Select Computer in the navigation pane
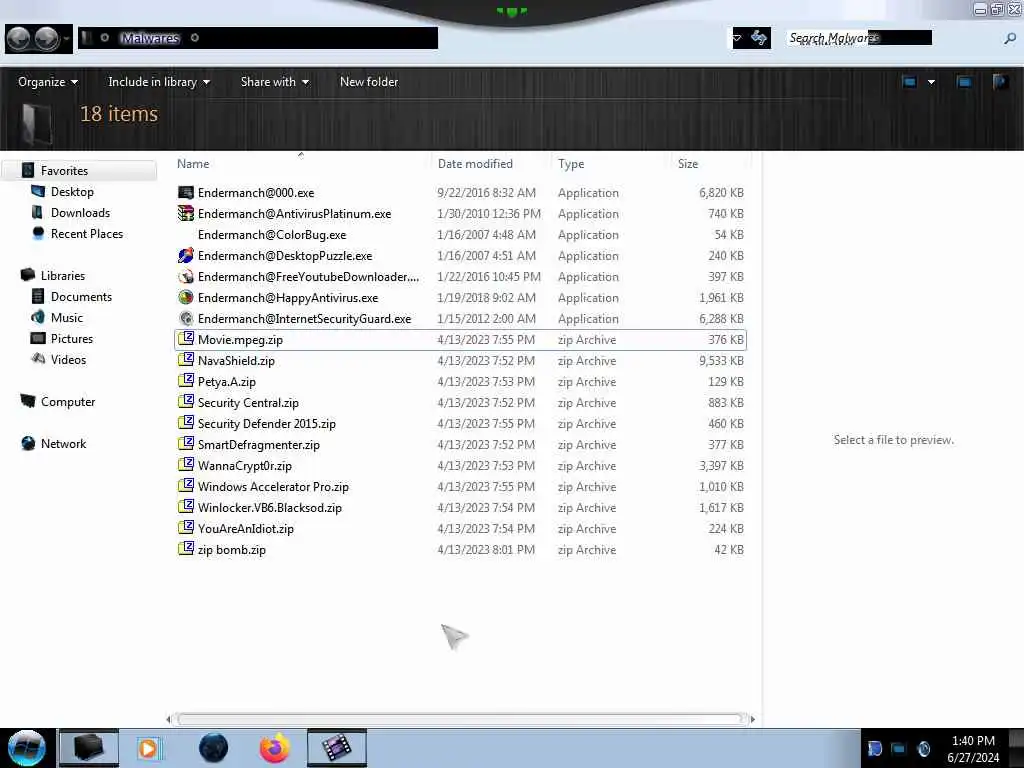This screenshot has width=1024, height=768. pos(68,402)
